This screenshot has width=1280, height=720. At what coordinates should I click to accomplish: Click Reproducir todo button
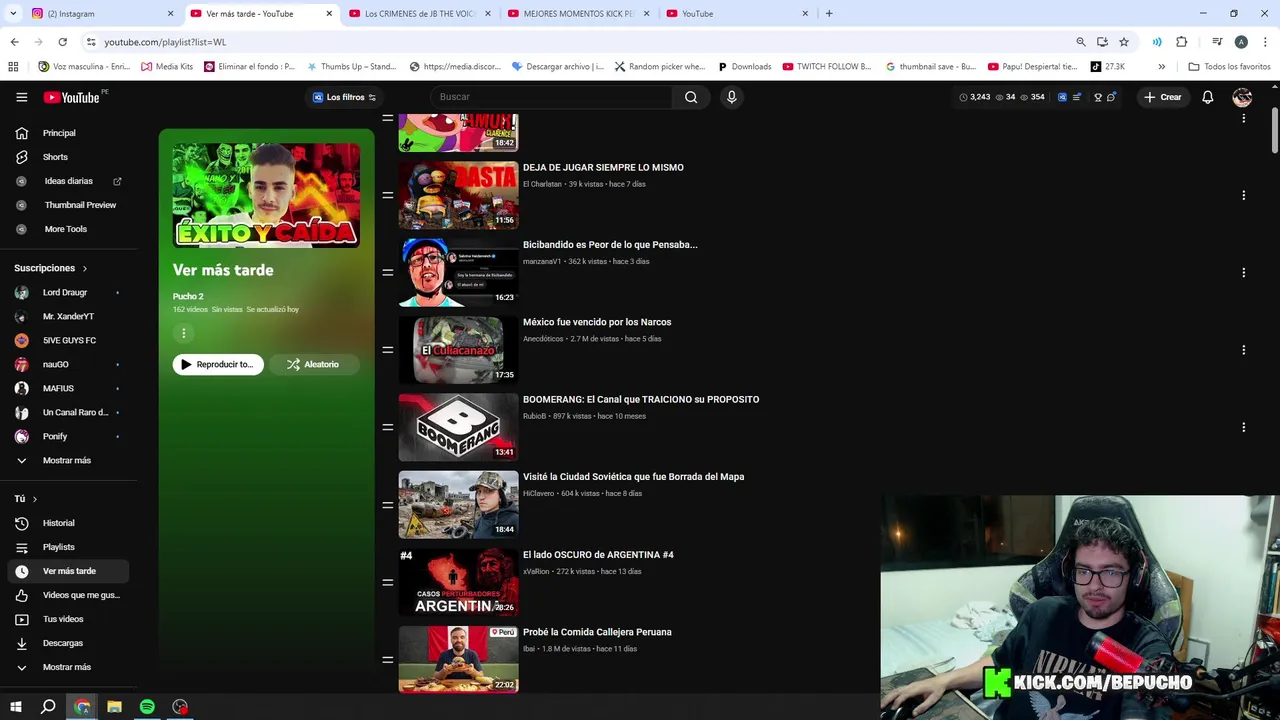pyautogui.click(x=218, y=364)
